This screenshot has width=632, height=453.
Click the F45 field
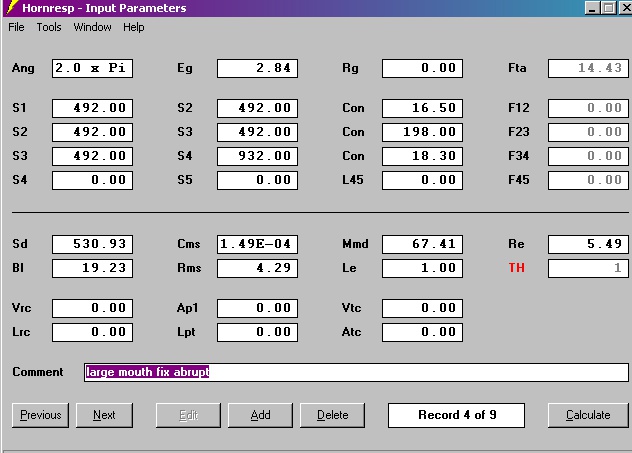pyautogui.click(x=588, y=180)
